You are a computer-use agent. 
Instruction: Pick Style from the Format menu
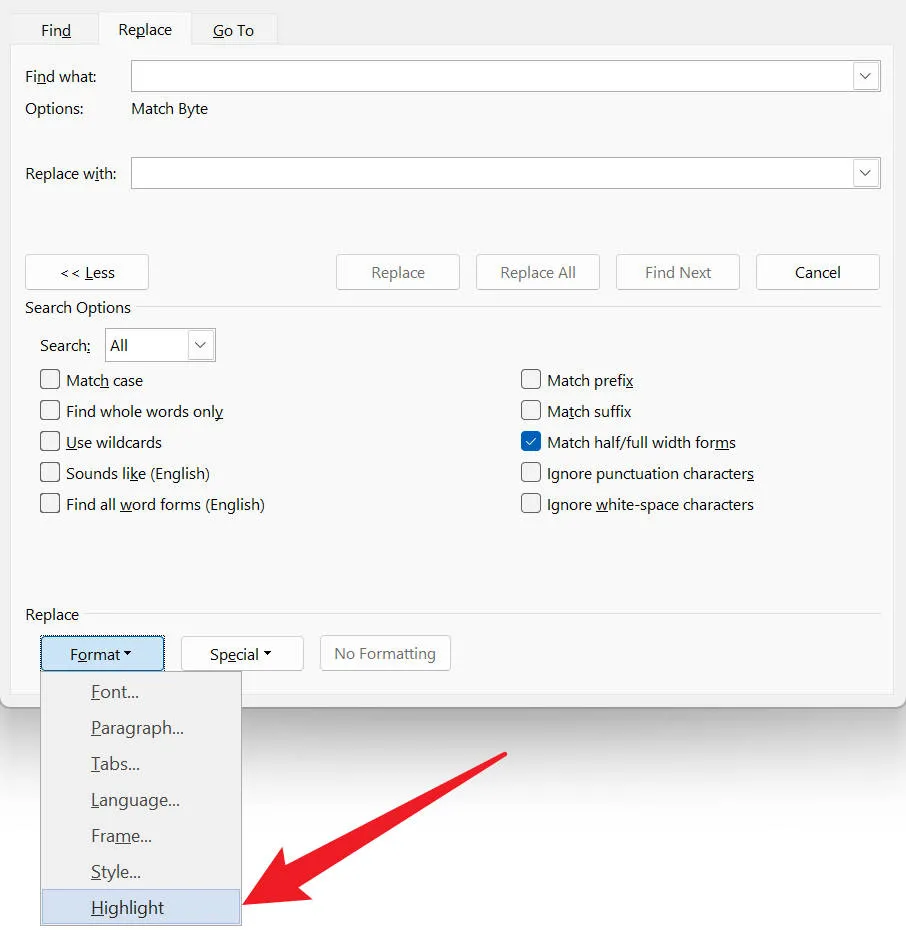click(x=114, y=871)
